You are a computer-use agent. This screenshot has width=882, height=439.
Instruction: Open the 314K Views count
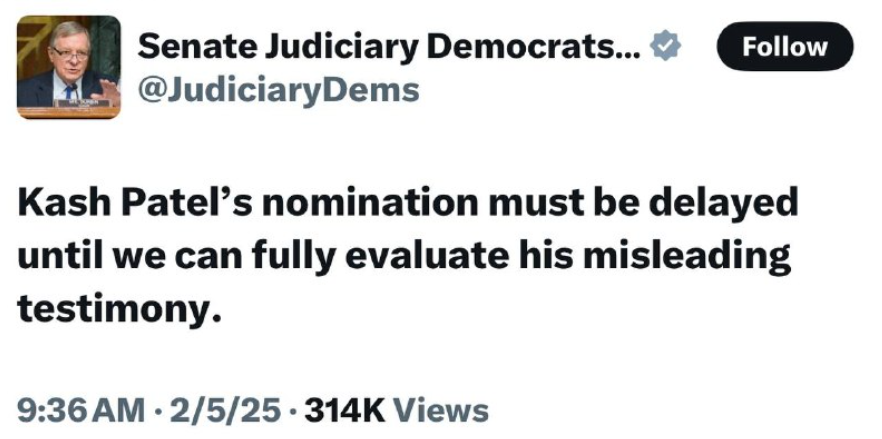pyautogui.click(x=397, y=410)
